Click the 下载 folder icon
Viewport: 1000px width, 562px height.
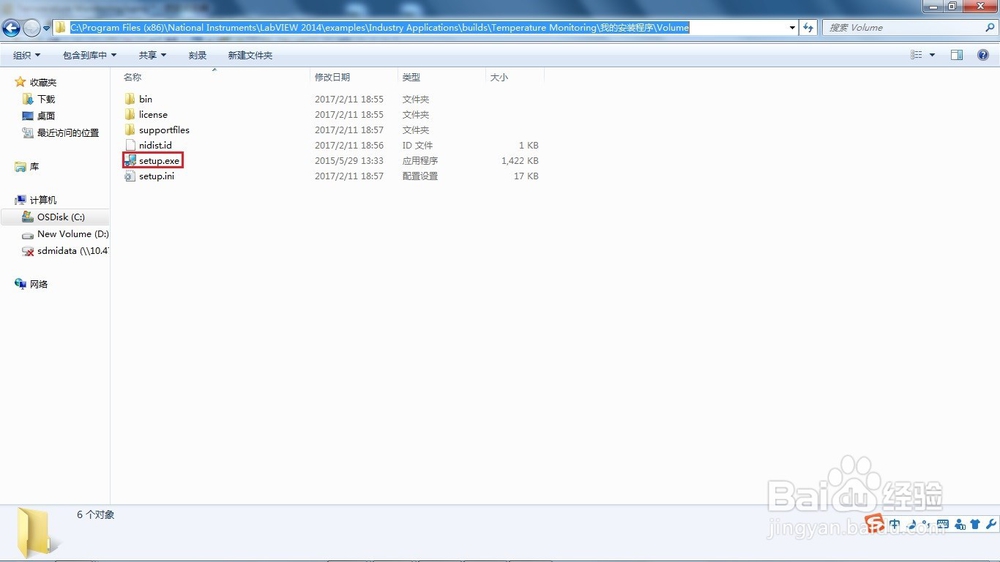(x=27, y=99)
